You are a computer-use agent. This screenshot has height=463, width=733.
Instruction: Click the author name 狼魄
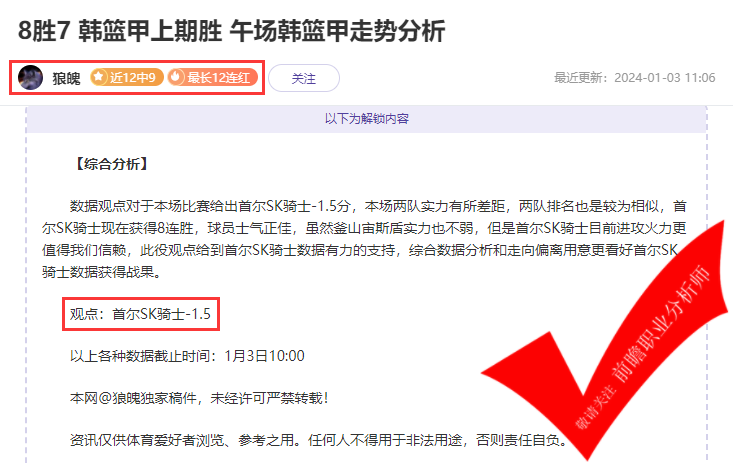(66, 78)
